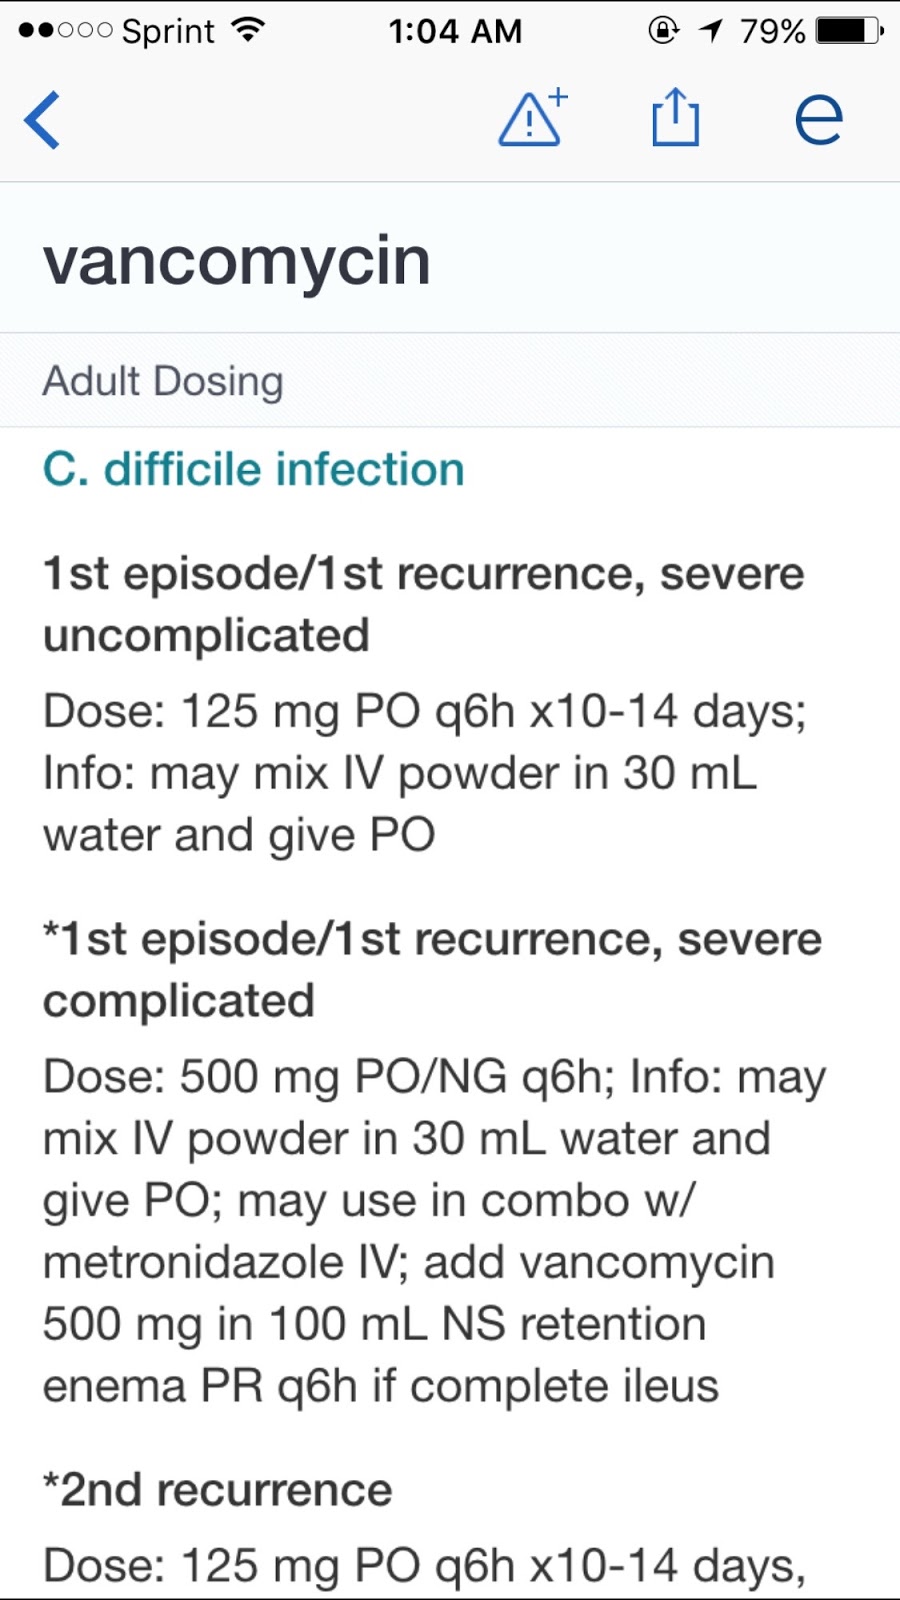
Task: Open the alert warning plus icon
Action: [x=533, y=117]
